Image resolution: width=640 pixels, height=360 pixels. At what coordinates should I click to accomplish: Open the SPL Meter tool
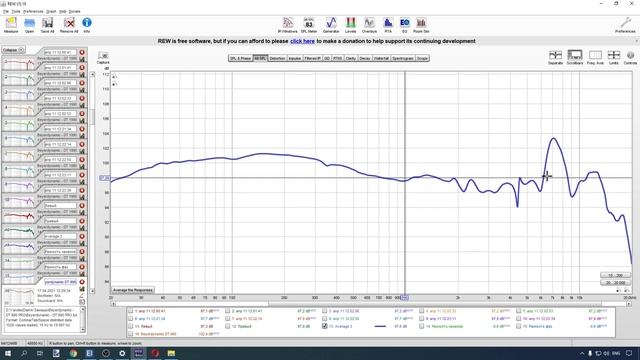(309, 24)
